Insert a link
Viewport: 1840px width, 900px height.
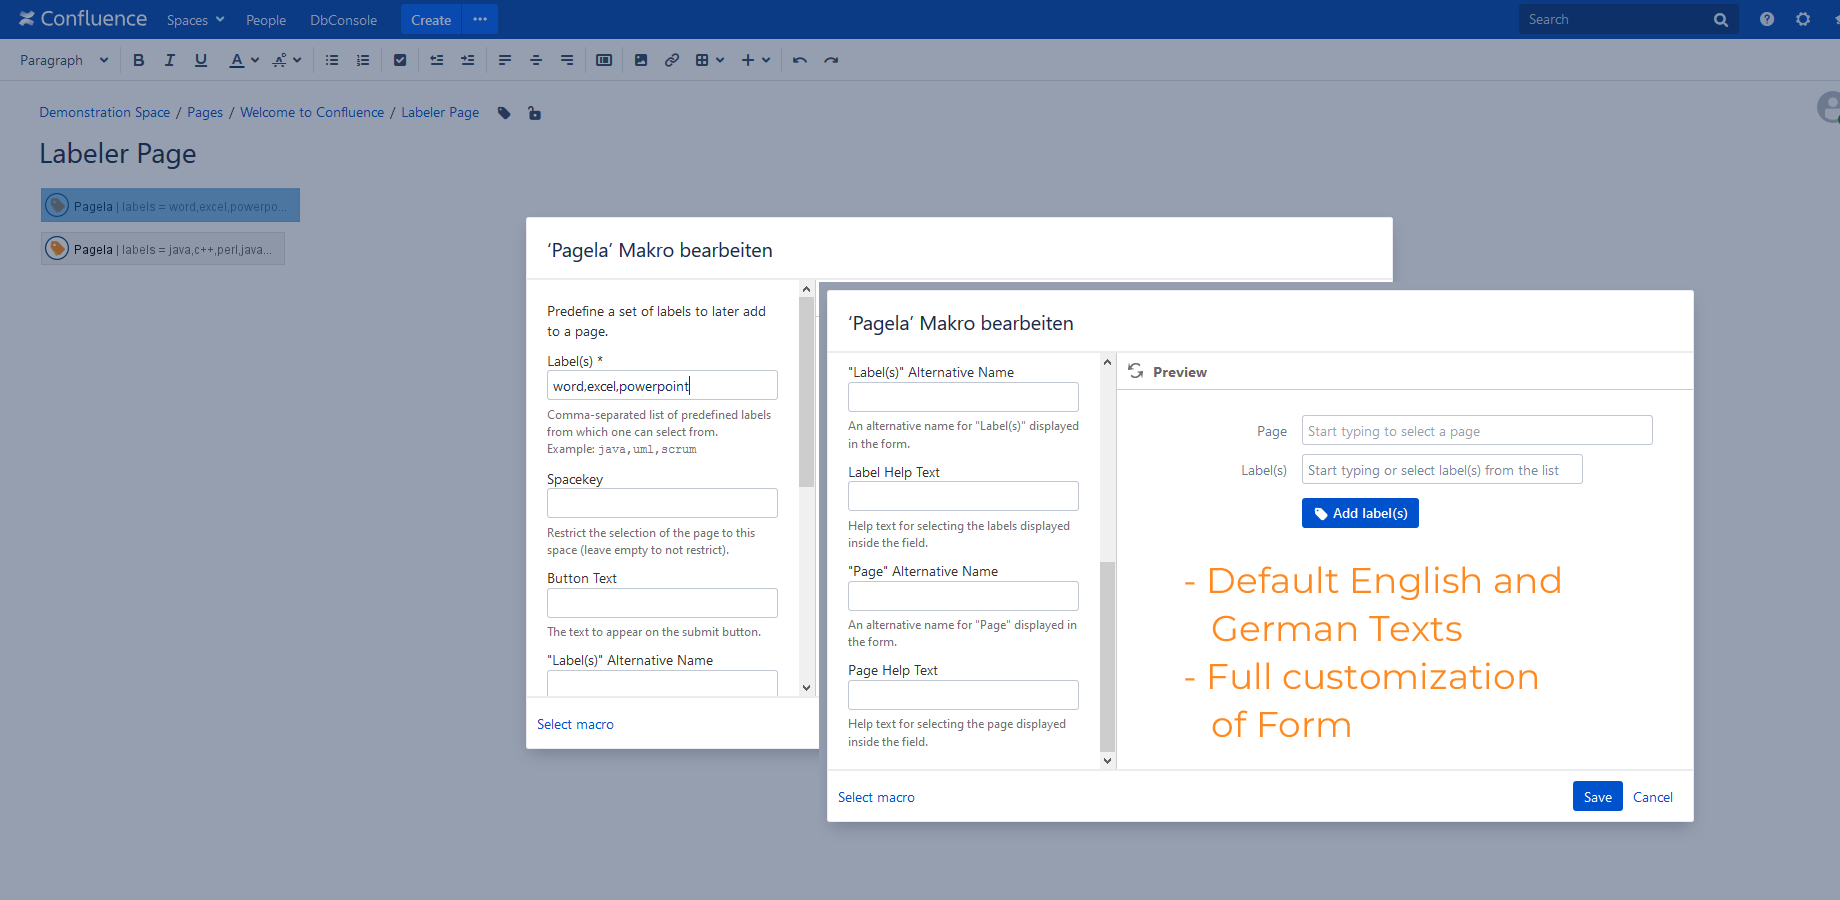(x=672, y=60)
